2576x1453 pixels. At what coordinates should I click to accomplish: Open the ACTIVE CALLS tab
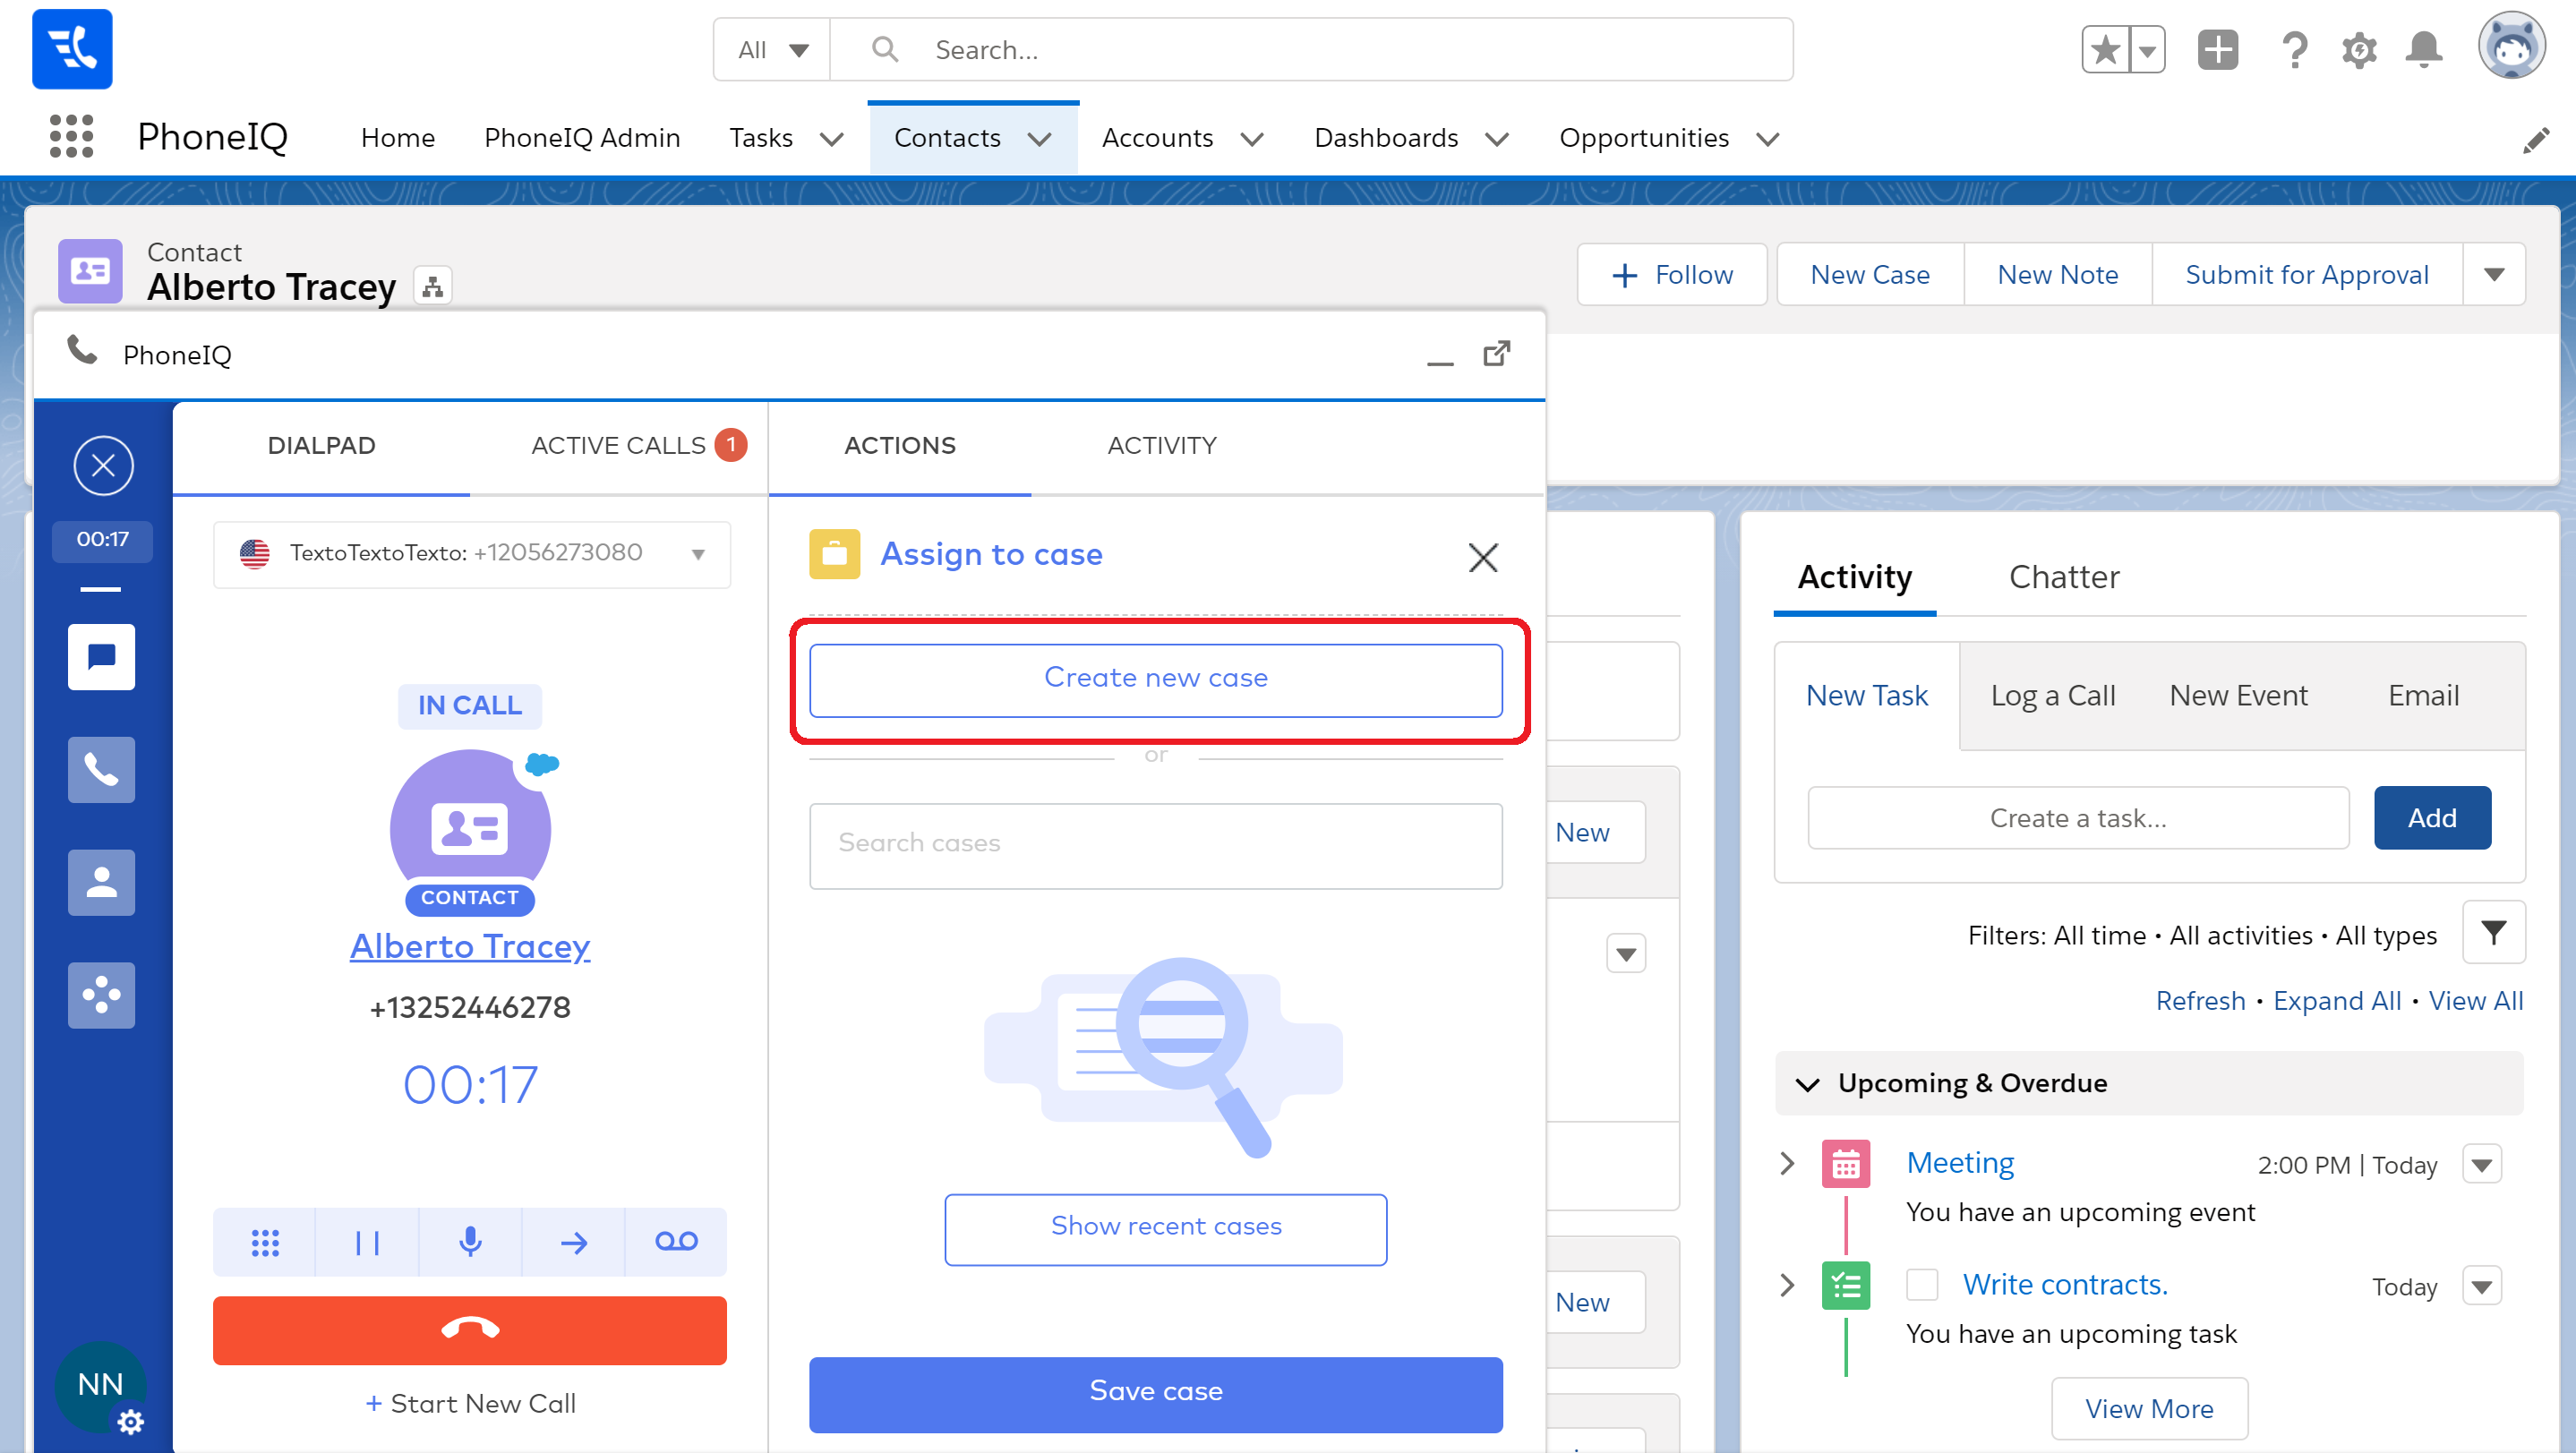tap(619, 446)
